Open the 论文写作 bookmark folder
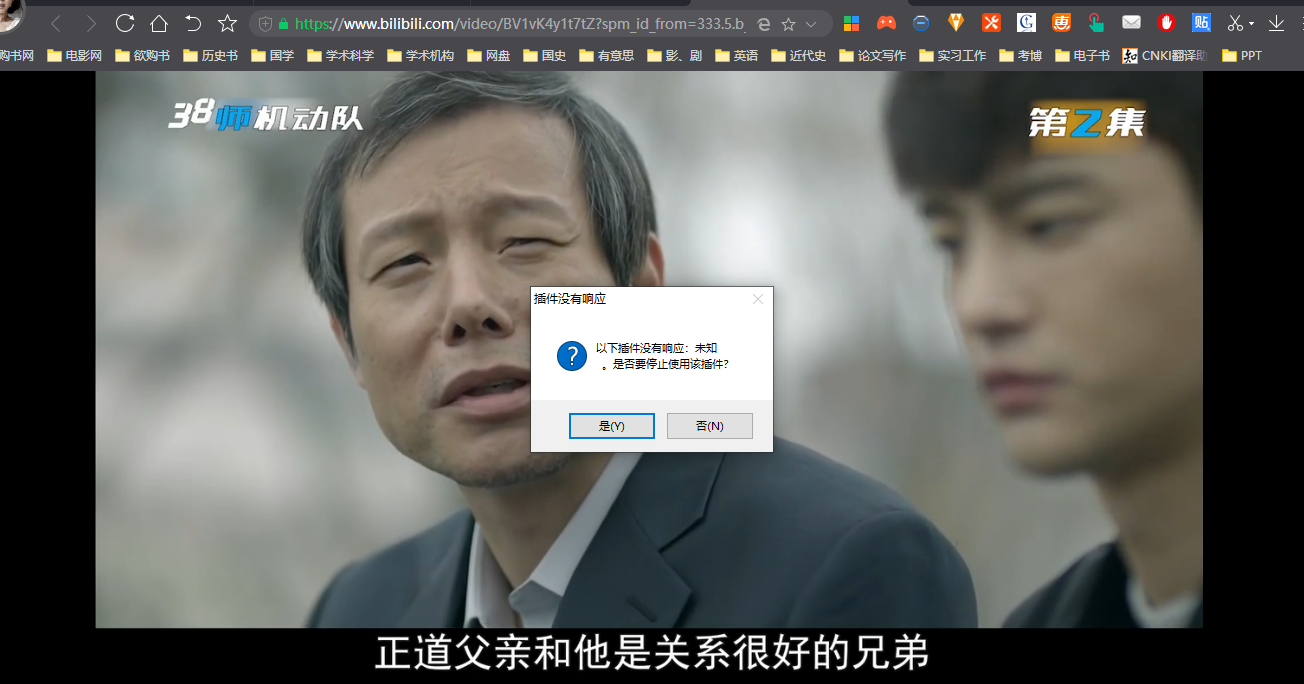Screen dimensions: 1304x684 pyautogui.click(x=873, y=56)
